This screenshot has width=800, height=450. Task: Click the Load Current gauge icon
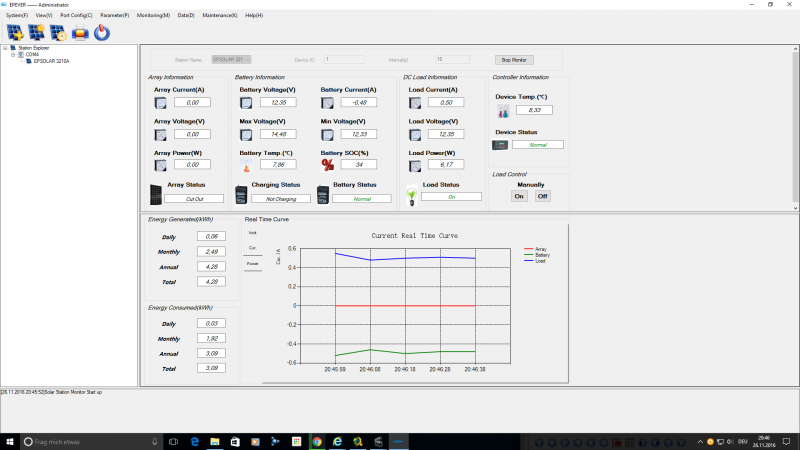(x=415, y=103)
